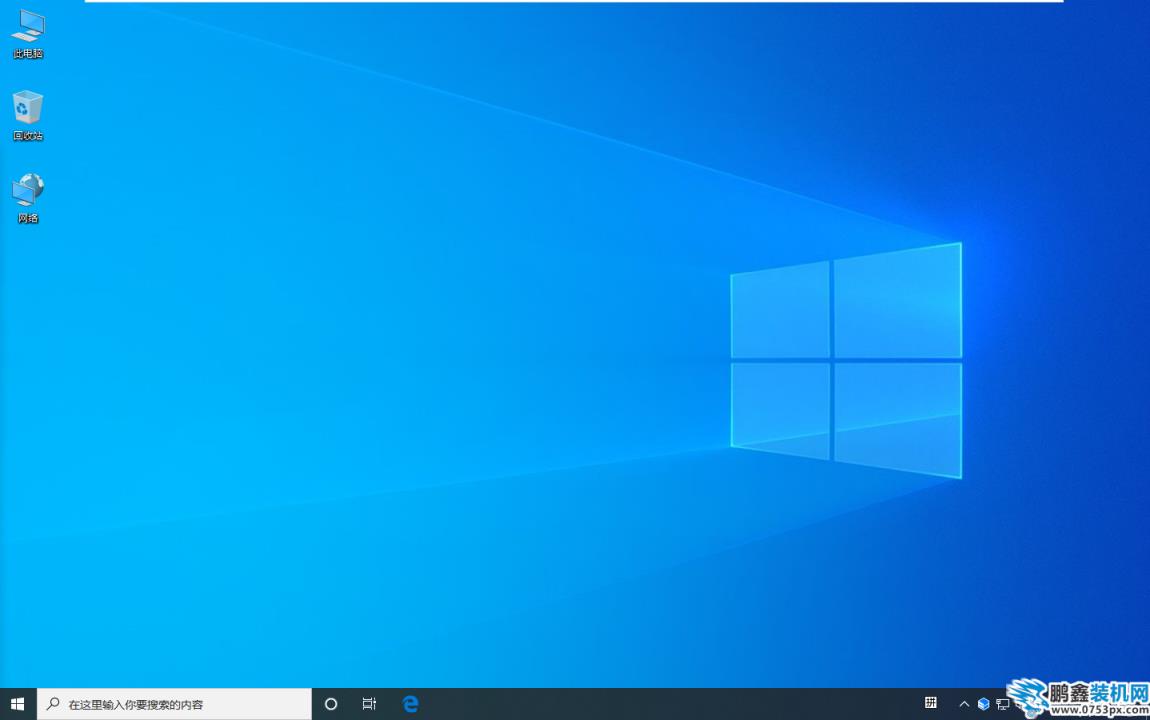Open the Windows Start menu
Viewport: 1150px width, 720px height.
(x=18, y=704)
